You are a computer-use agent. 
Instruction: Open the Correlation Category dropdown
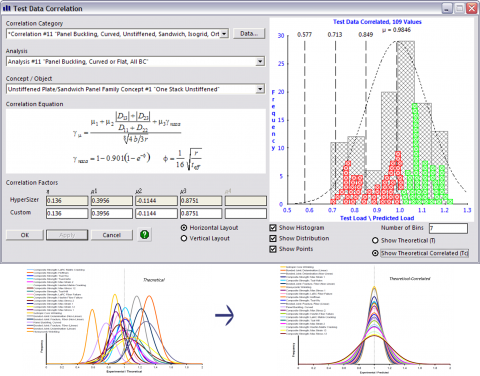pos(224,34)
